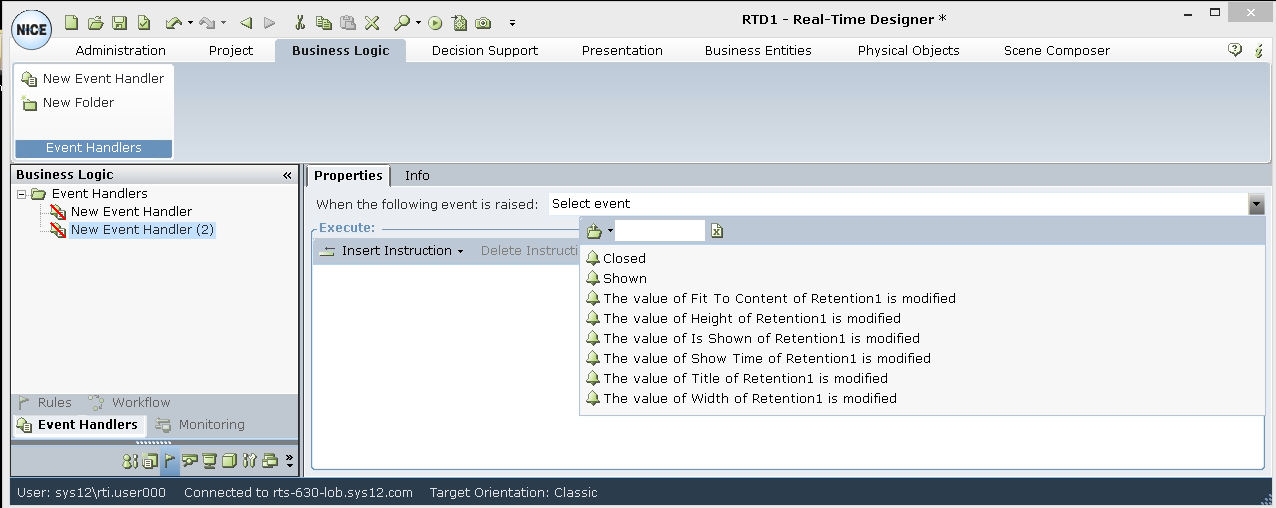This screenshot has width=1276, height=508.
Task: Go to the Presentation tab
Action: (x=622, y=50)
